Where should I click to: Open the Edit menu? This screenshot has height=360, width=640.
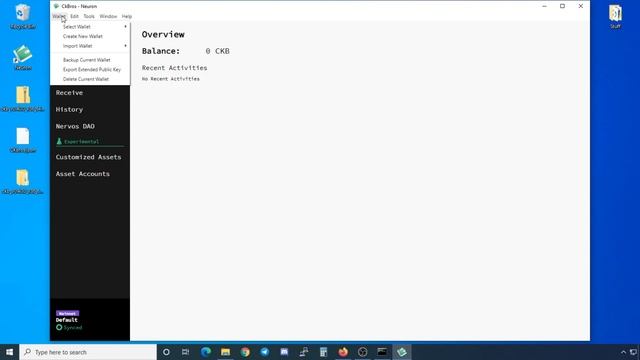point(74,16)
